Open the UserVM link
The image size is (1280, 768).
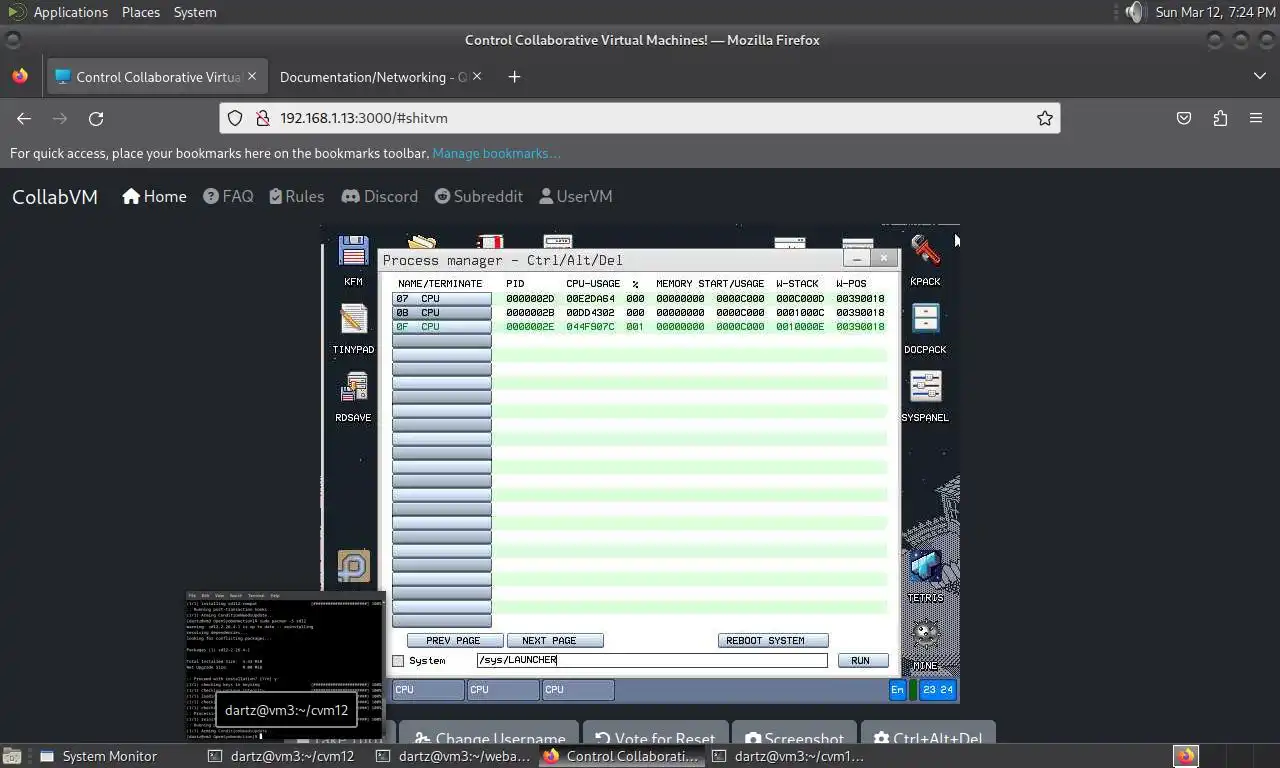(576, 196)
